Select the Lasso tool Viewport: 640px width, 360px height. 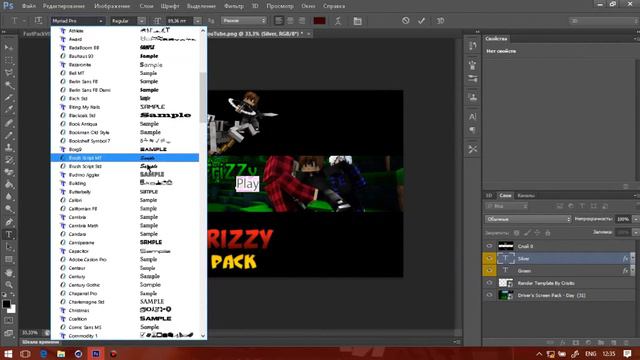[x=9, y=73]
